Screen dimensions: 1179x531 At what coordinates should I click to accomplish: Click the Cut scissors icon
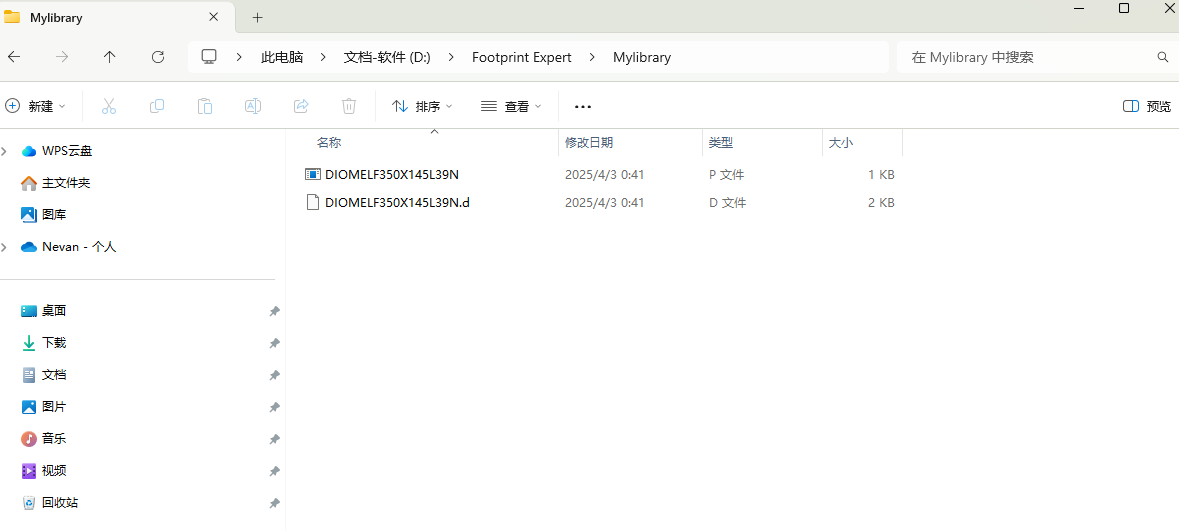[109, 106]
